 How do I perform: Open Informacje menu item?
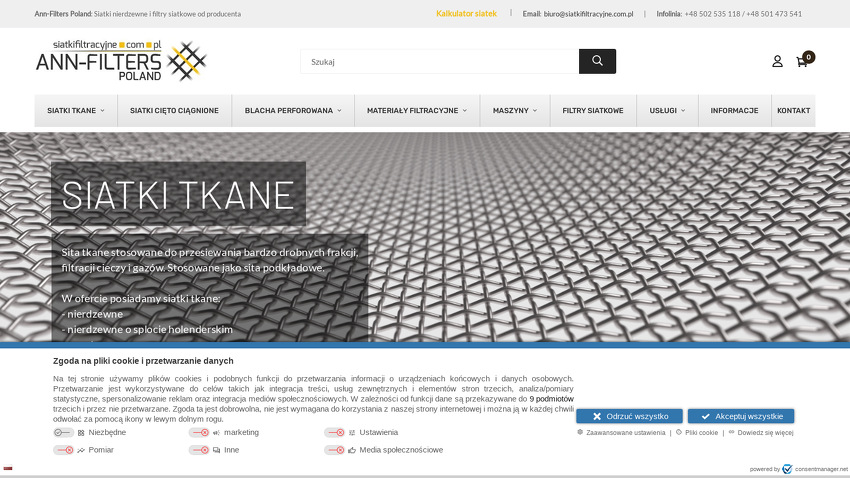pos(735,111)
